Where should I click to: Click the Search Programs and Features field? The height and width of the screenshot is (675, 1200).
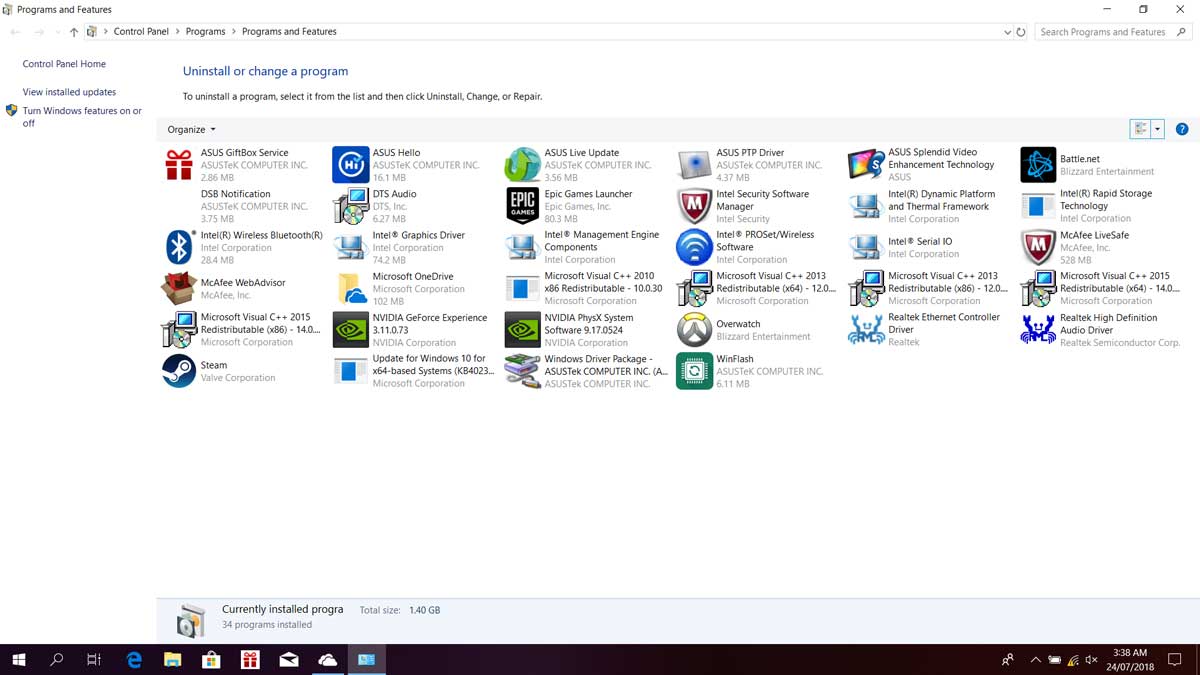pyautogui.click(x=1110, y=32)
